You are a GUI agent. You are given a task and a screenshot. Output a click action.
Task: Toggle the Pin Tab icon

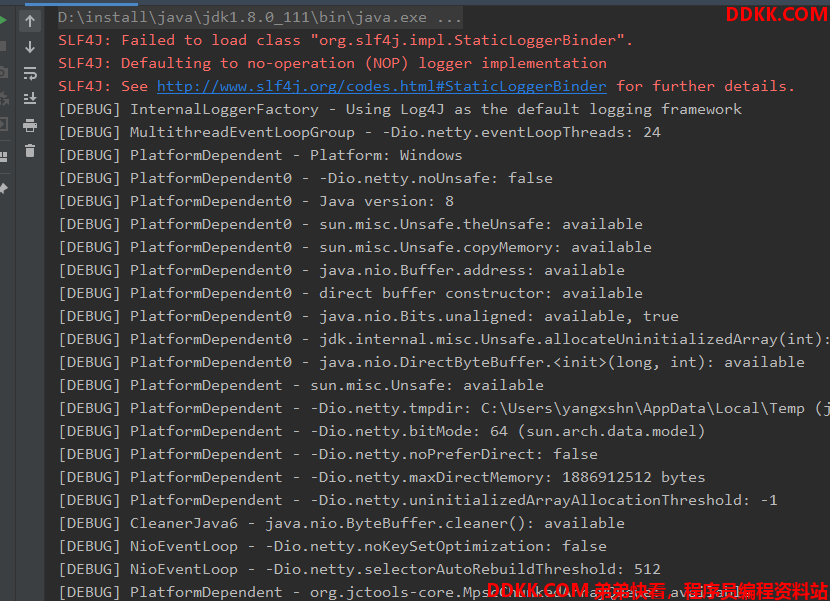pyautogui.click(x=3, y=187)
